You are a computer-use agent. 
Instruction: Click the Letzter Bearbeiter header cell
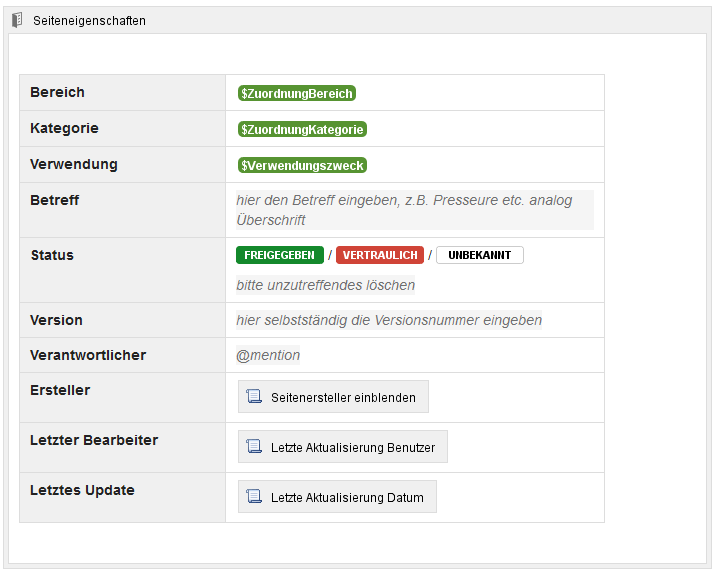point(123,448)
